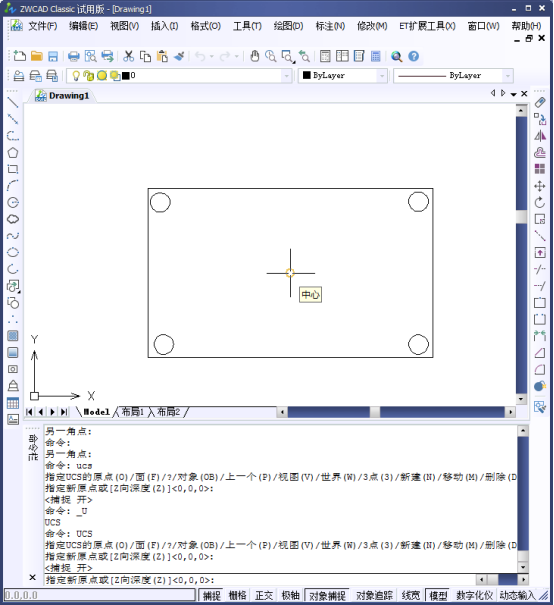Open the Layer properties manager icon

click(x=19, y=76)
